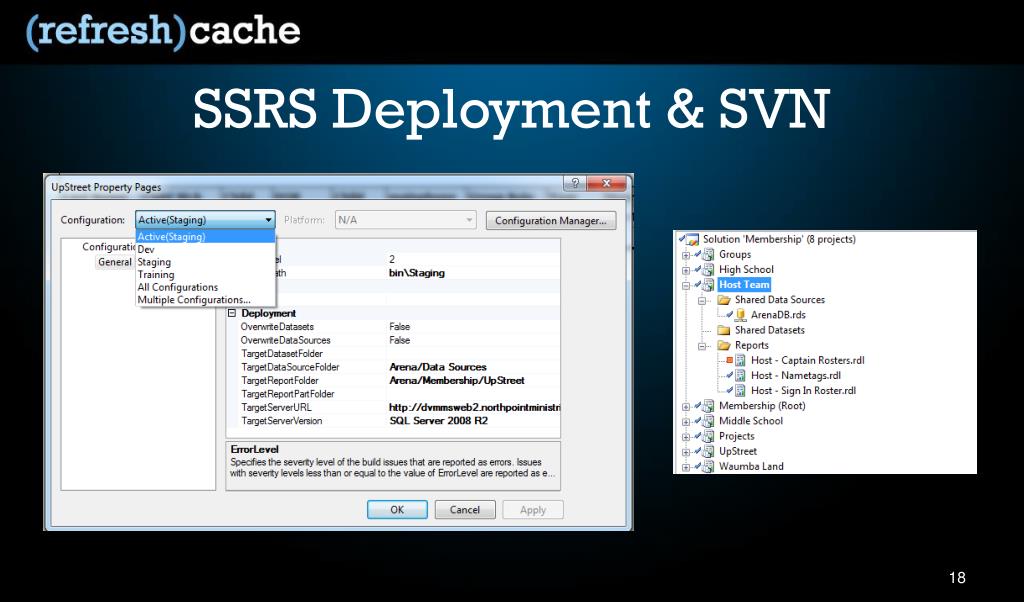Select the TargetServerURL property name
The width and height of the screenshot is (1024, 602).
click(276, 407)
